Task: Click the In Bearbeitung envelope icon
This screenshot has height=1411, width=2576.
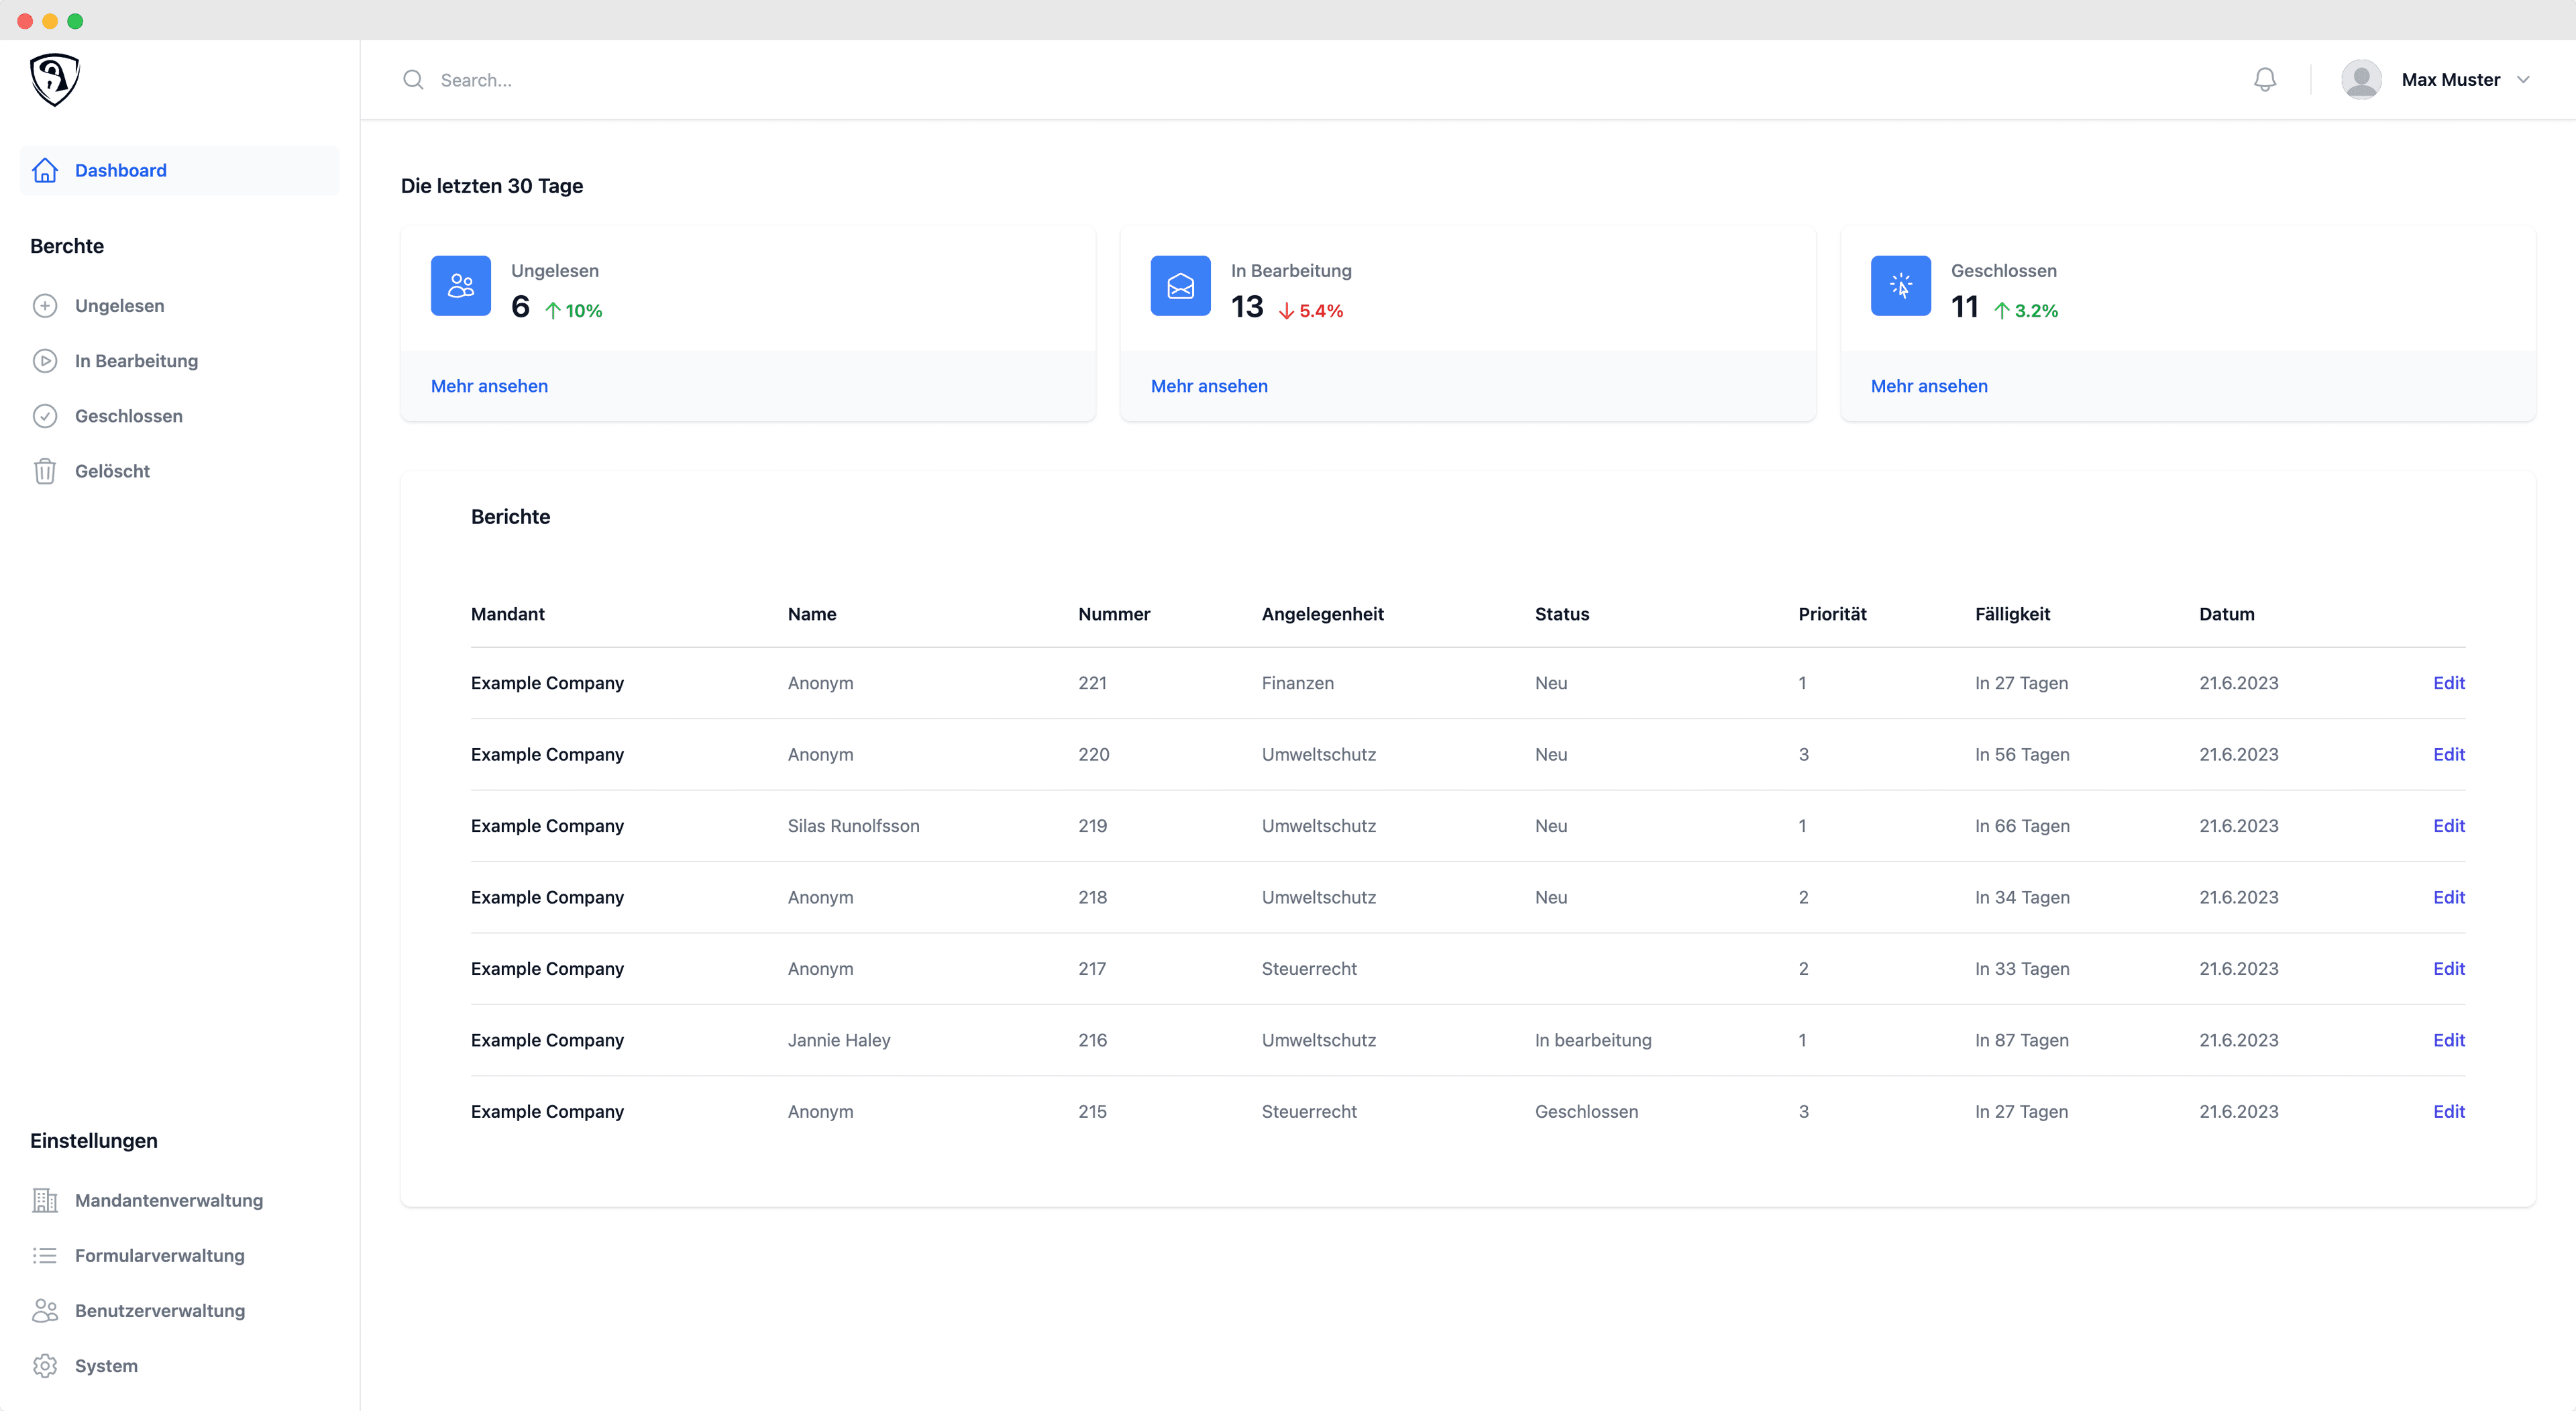Action: (x=1180, y=286)
